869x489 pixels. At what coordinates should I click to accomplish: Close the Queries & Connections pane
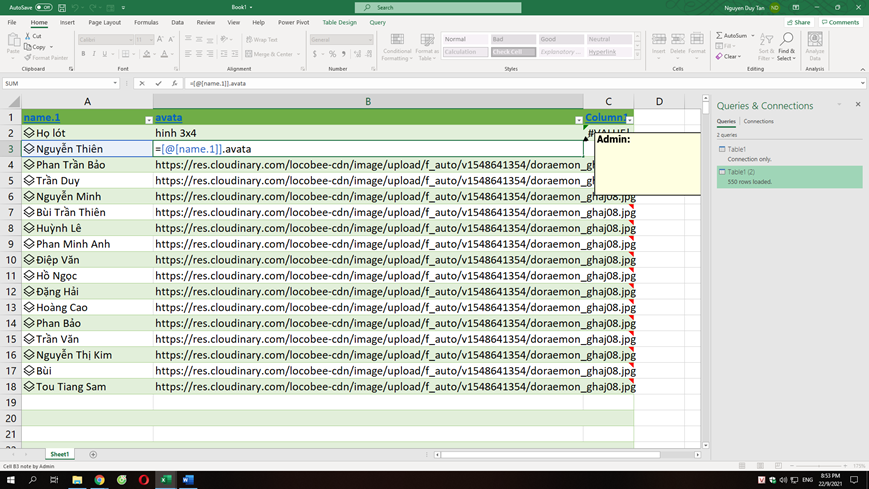click(x=858, y=104)
